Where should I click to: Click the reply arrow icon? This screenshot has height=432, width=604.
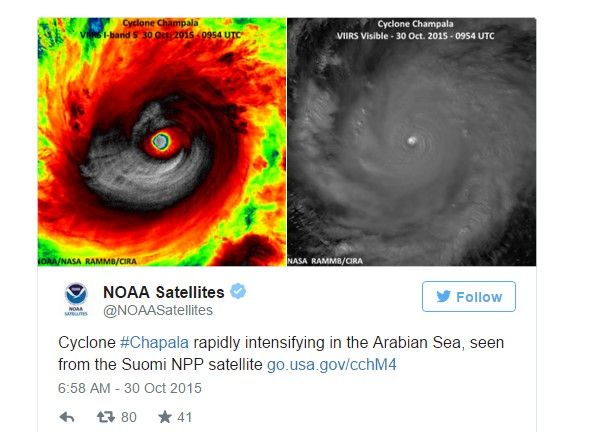[67, 417]
